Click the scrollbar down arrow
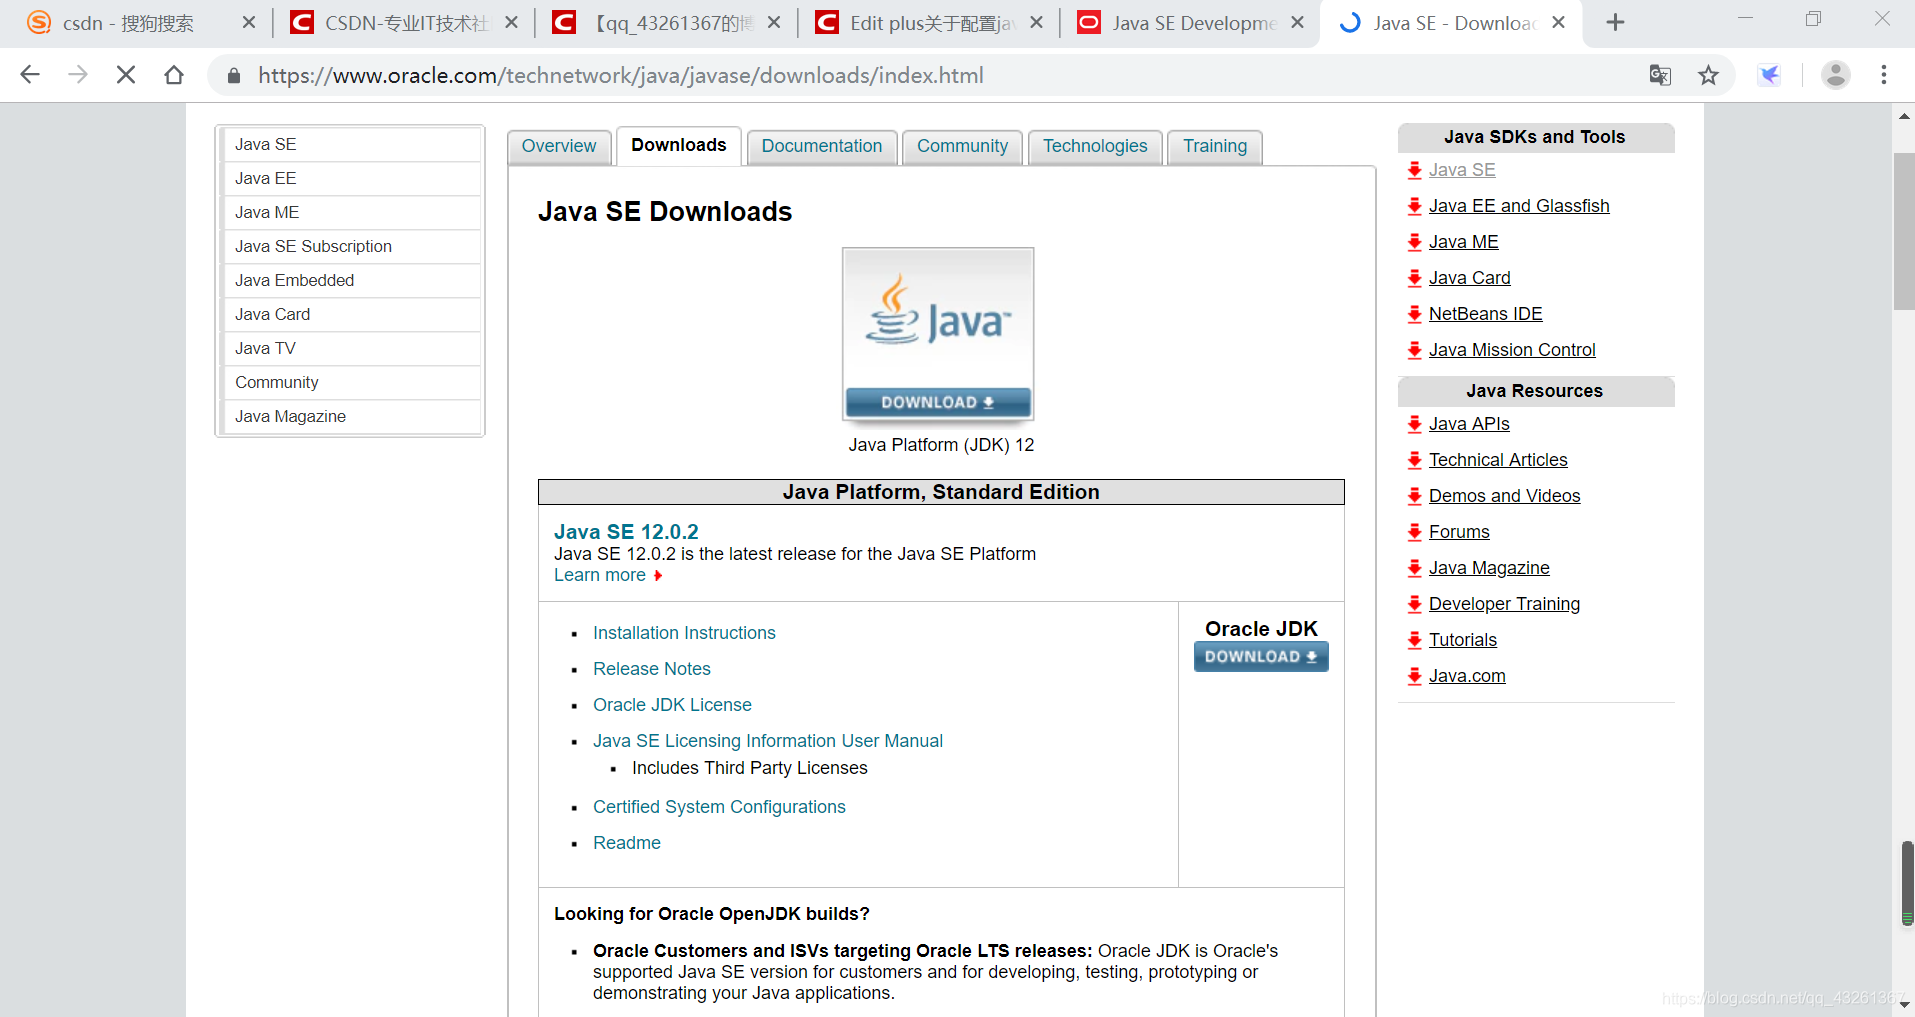The height and width of the screenshot is (1017, 1915). (x=1904, y=1005)
